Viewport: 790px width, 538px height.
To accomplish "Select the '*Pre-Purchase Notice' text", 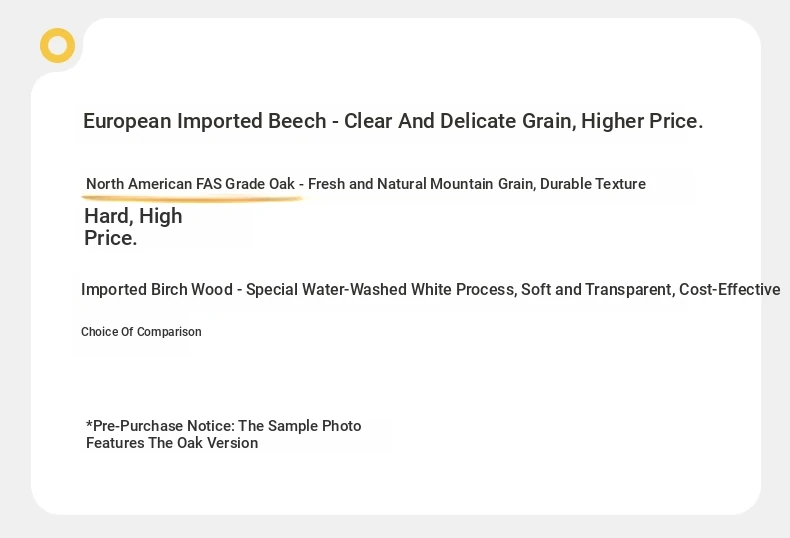I will tap(160, 426).
